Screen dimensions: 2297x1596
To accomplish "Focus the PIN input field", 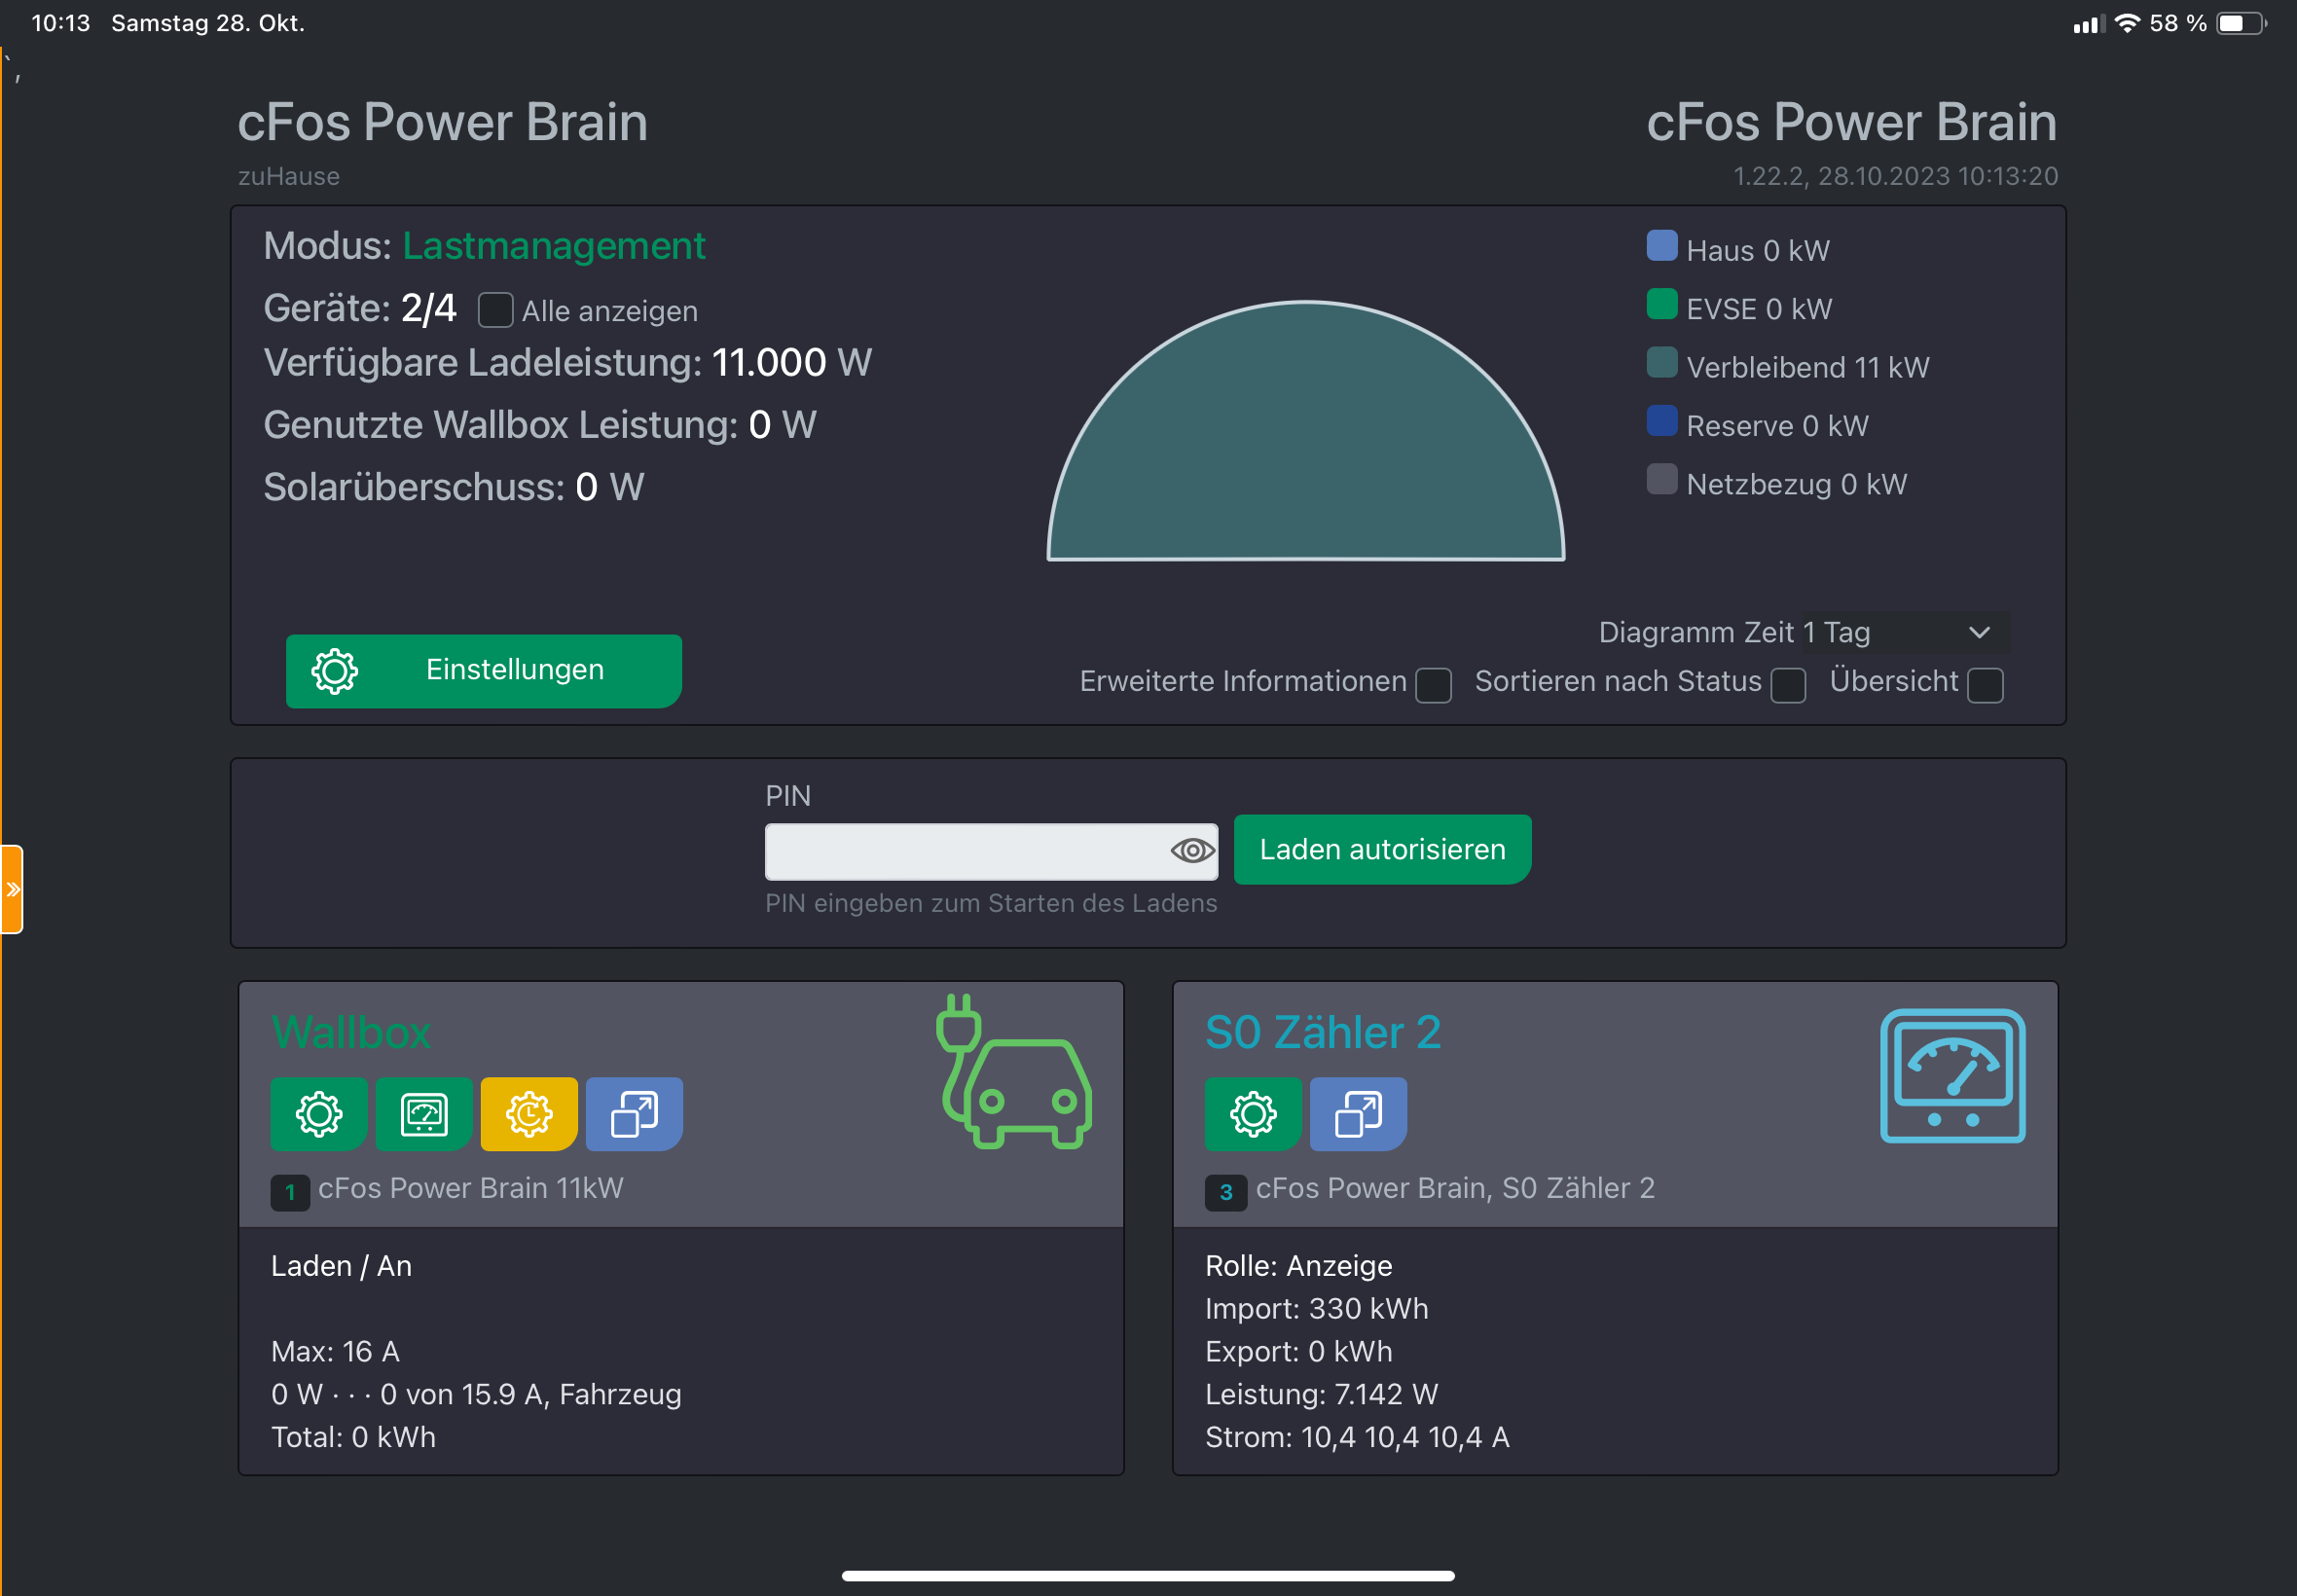I will pos(991,851).
